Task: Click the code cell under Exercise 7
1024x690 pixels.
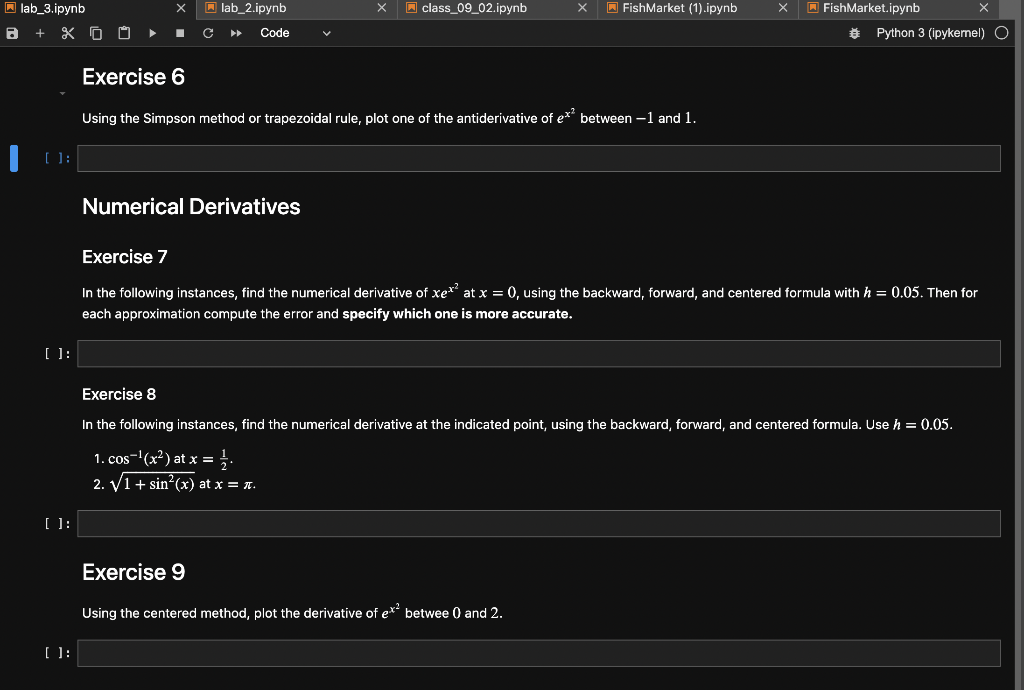Action: click(x=539, y=354)
